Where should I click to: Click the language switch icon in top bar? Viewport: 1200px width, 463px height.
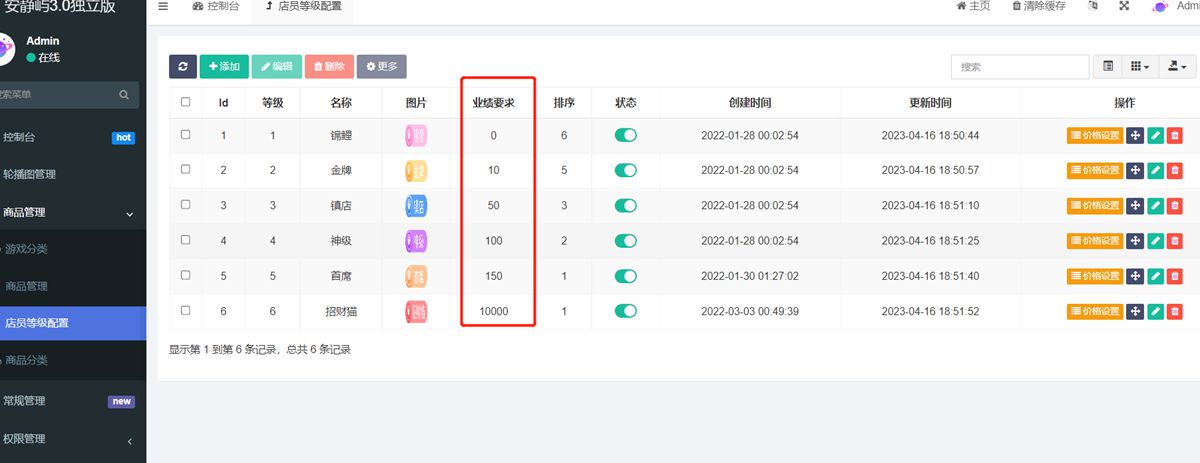point(1093,6)
